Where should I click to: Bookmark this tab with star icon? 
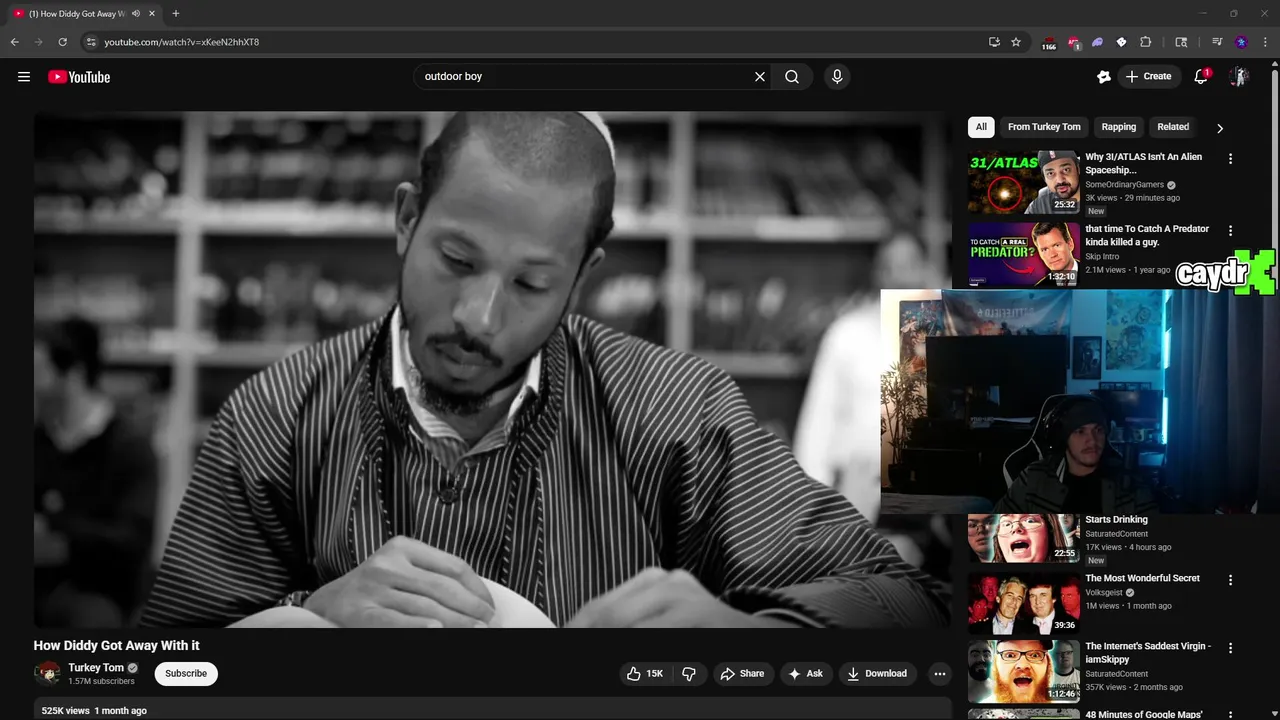tap(1016, 42)
